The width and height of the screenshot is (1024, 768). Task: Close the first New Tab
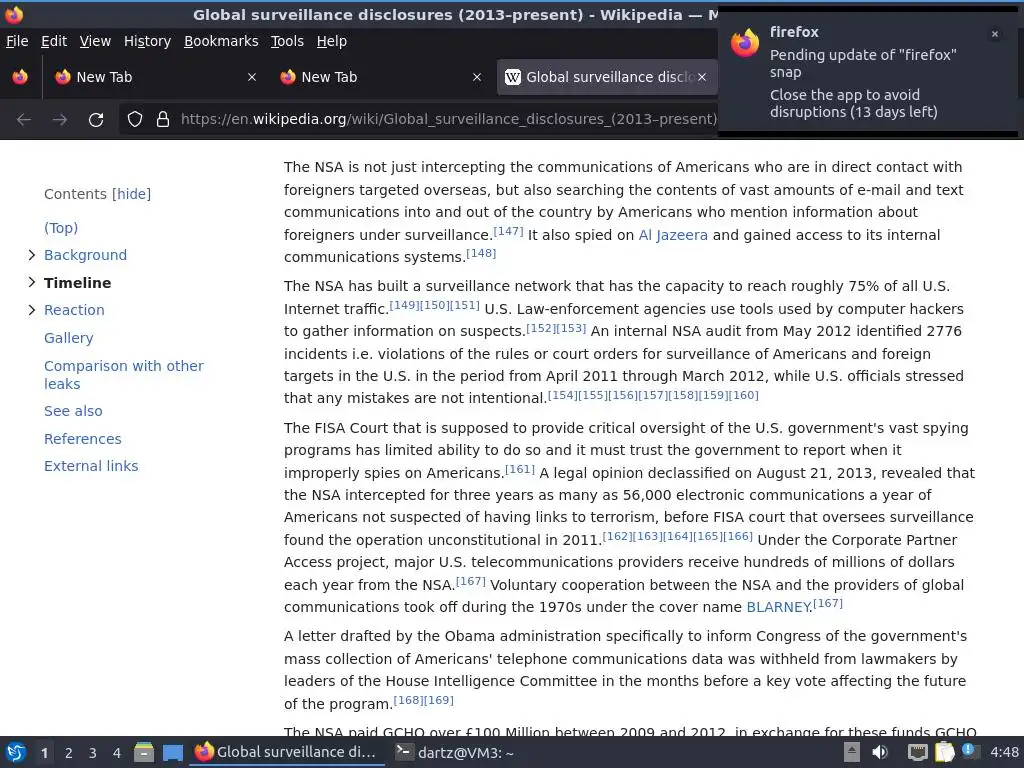251,77
